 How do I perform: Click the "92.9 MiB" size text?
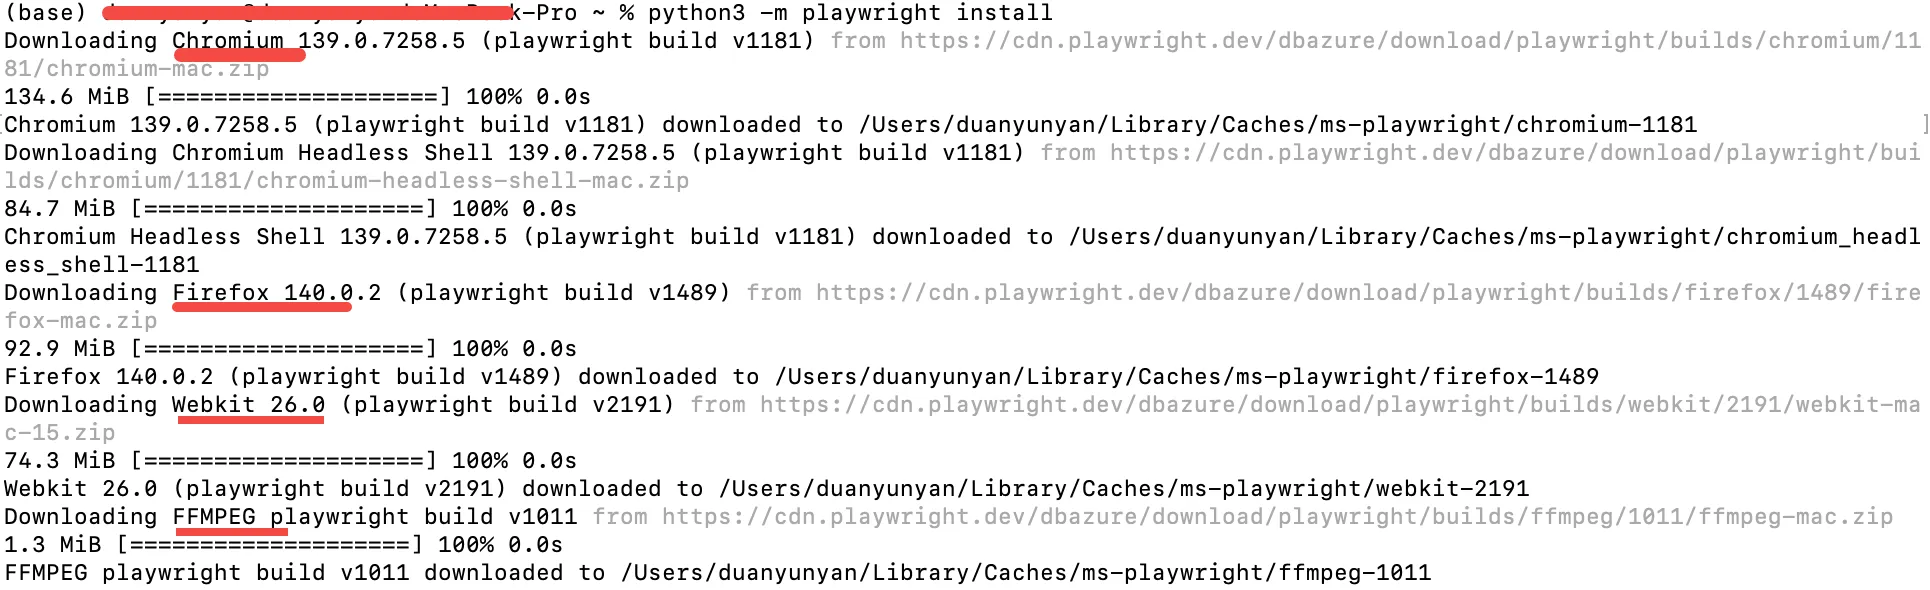[60, 349]
